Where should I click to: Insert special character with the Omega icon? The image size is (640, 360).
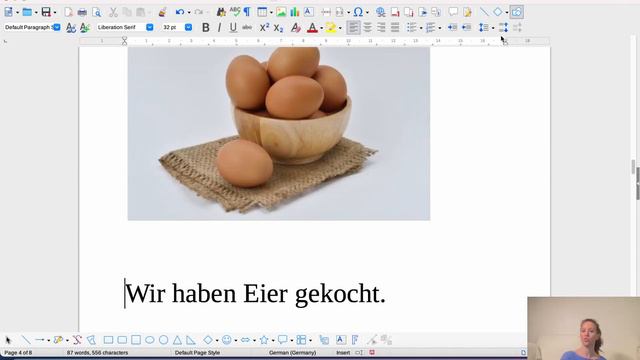pyautogui.click(x=358, y=12)
